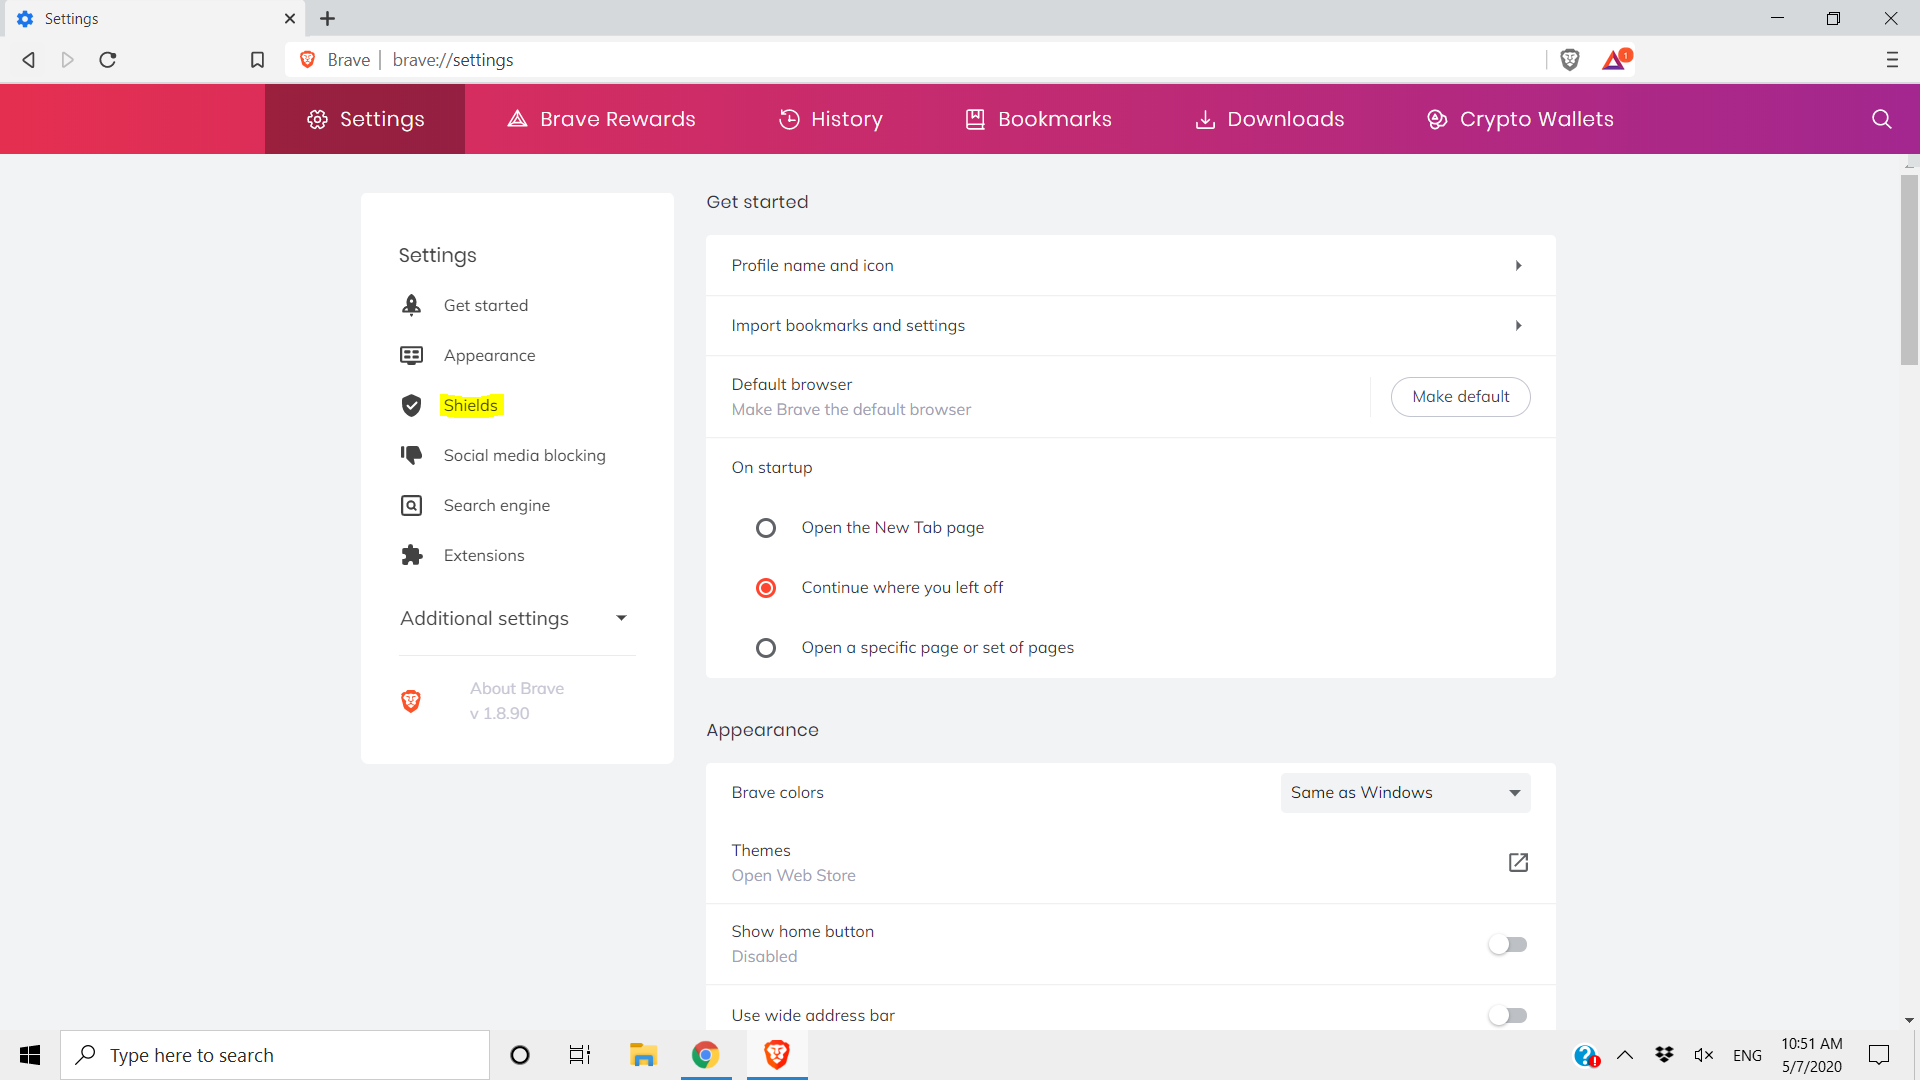Click the Brave icon in the Windows taskbar
The height and width of the screenshot is (1080, 1920).
776,1055
